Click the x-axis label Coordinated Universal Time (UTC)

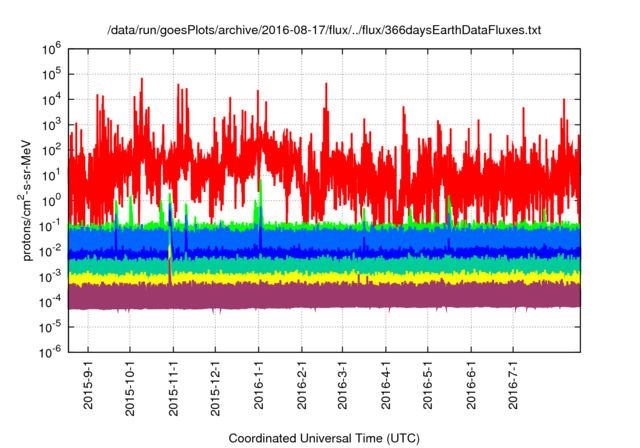tap(324, 438)
